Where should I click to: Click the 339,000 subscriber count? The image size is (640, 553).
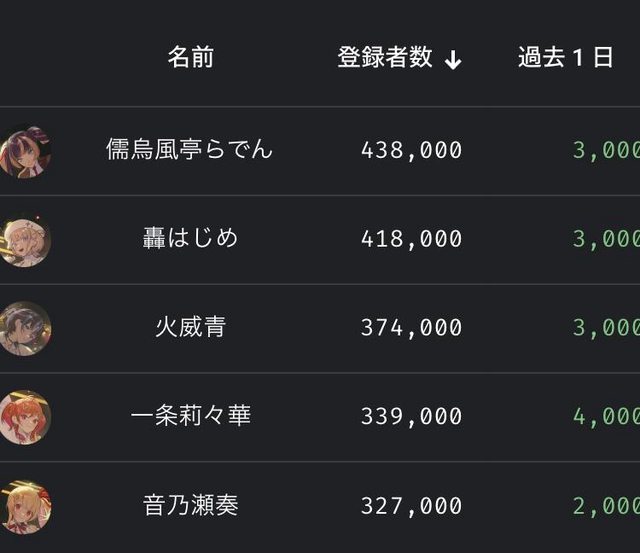pos(411,416)
